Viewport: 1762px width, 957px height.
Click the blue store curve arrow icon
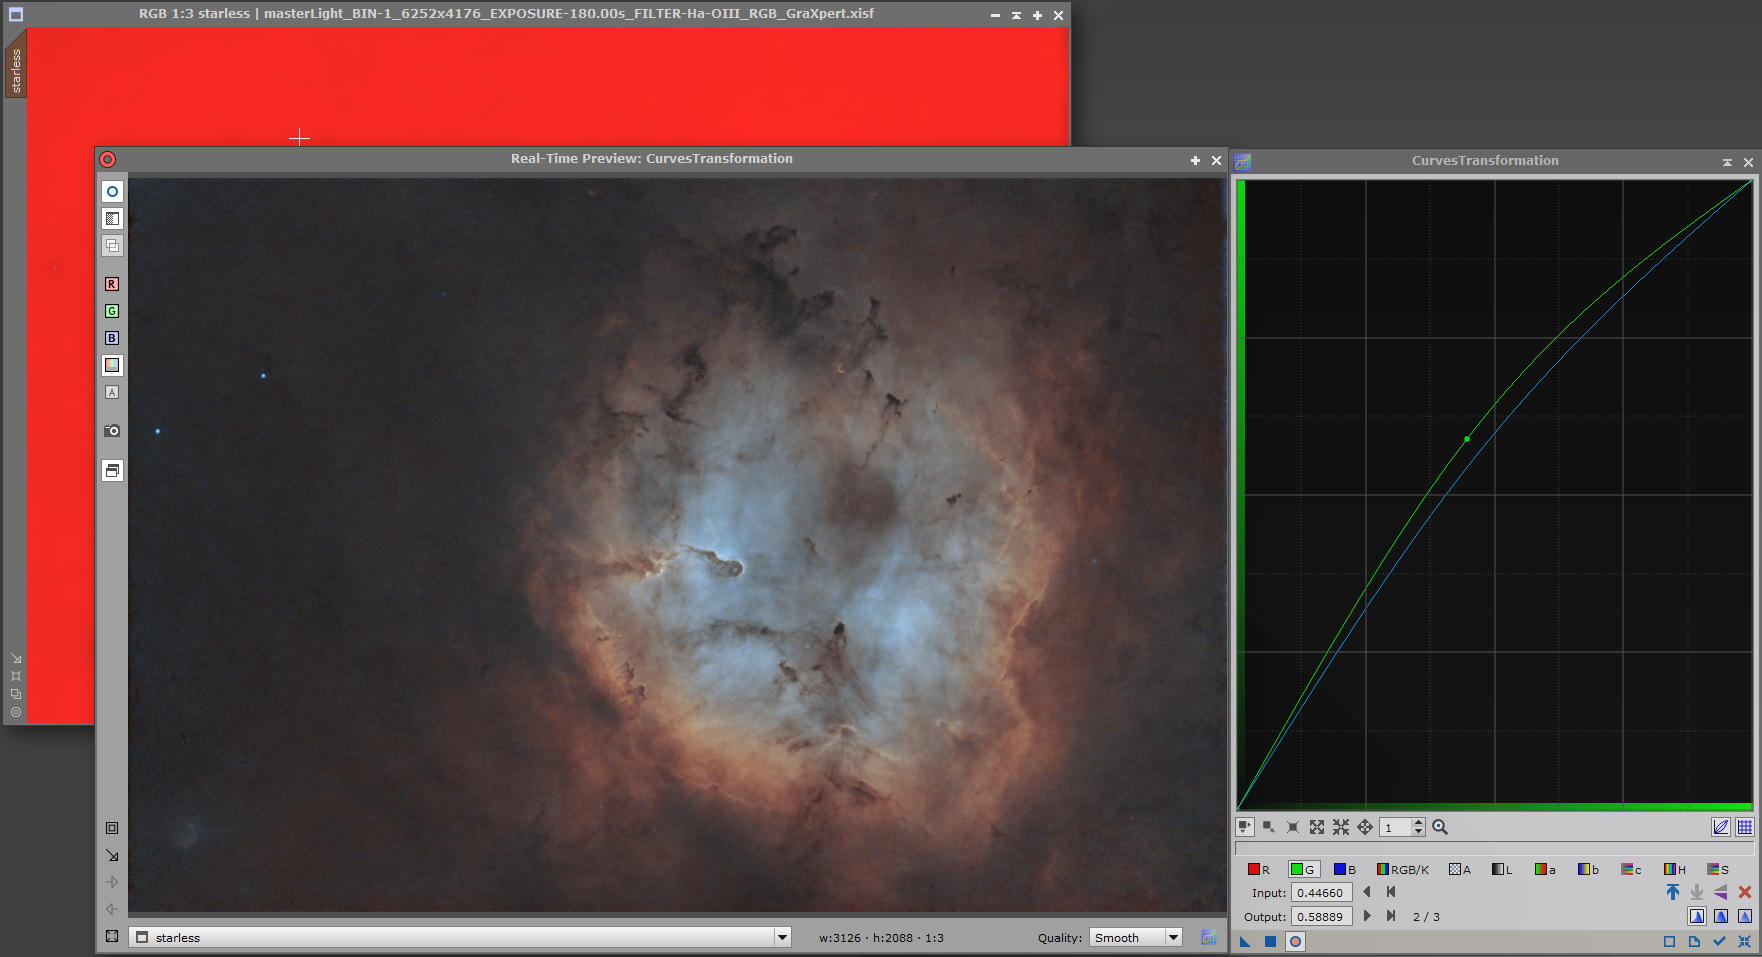1673,892
